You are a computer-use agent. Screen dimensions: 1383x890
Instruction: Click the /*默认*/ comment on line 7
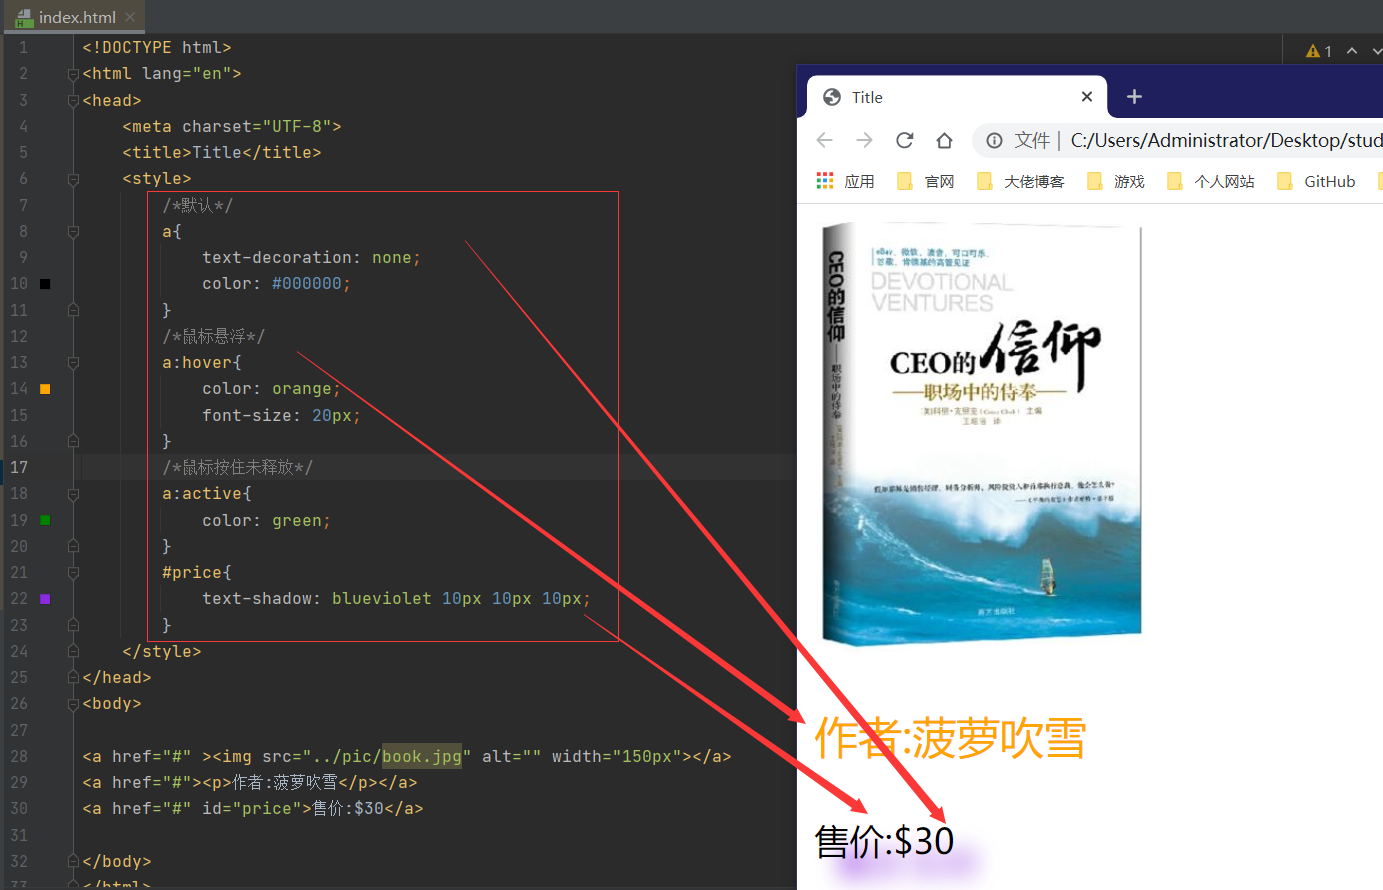click(198, 205)
